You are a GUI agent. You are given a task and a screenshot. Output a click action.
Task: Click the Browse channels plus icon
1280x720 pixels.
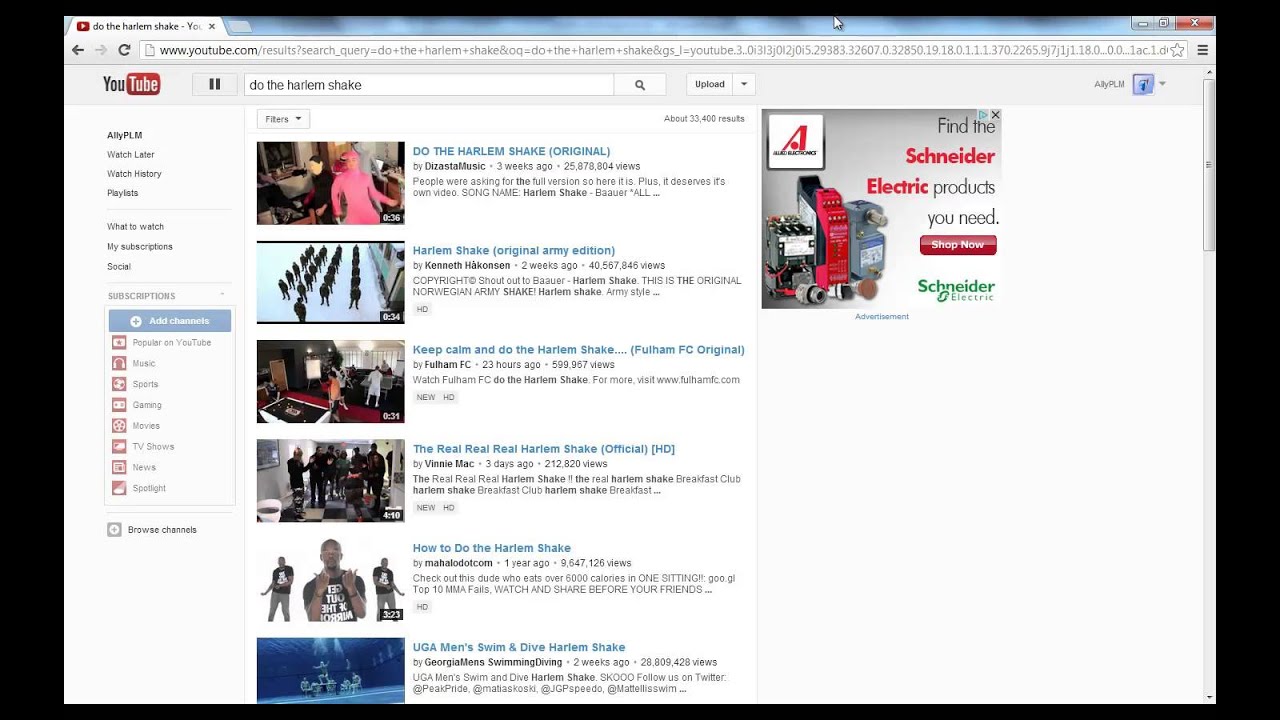[114, 530]
